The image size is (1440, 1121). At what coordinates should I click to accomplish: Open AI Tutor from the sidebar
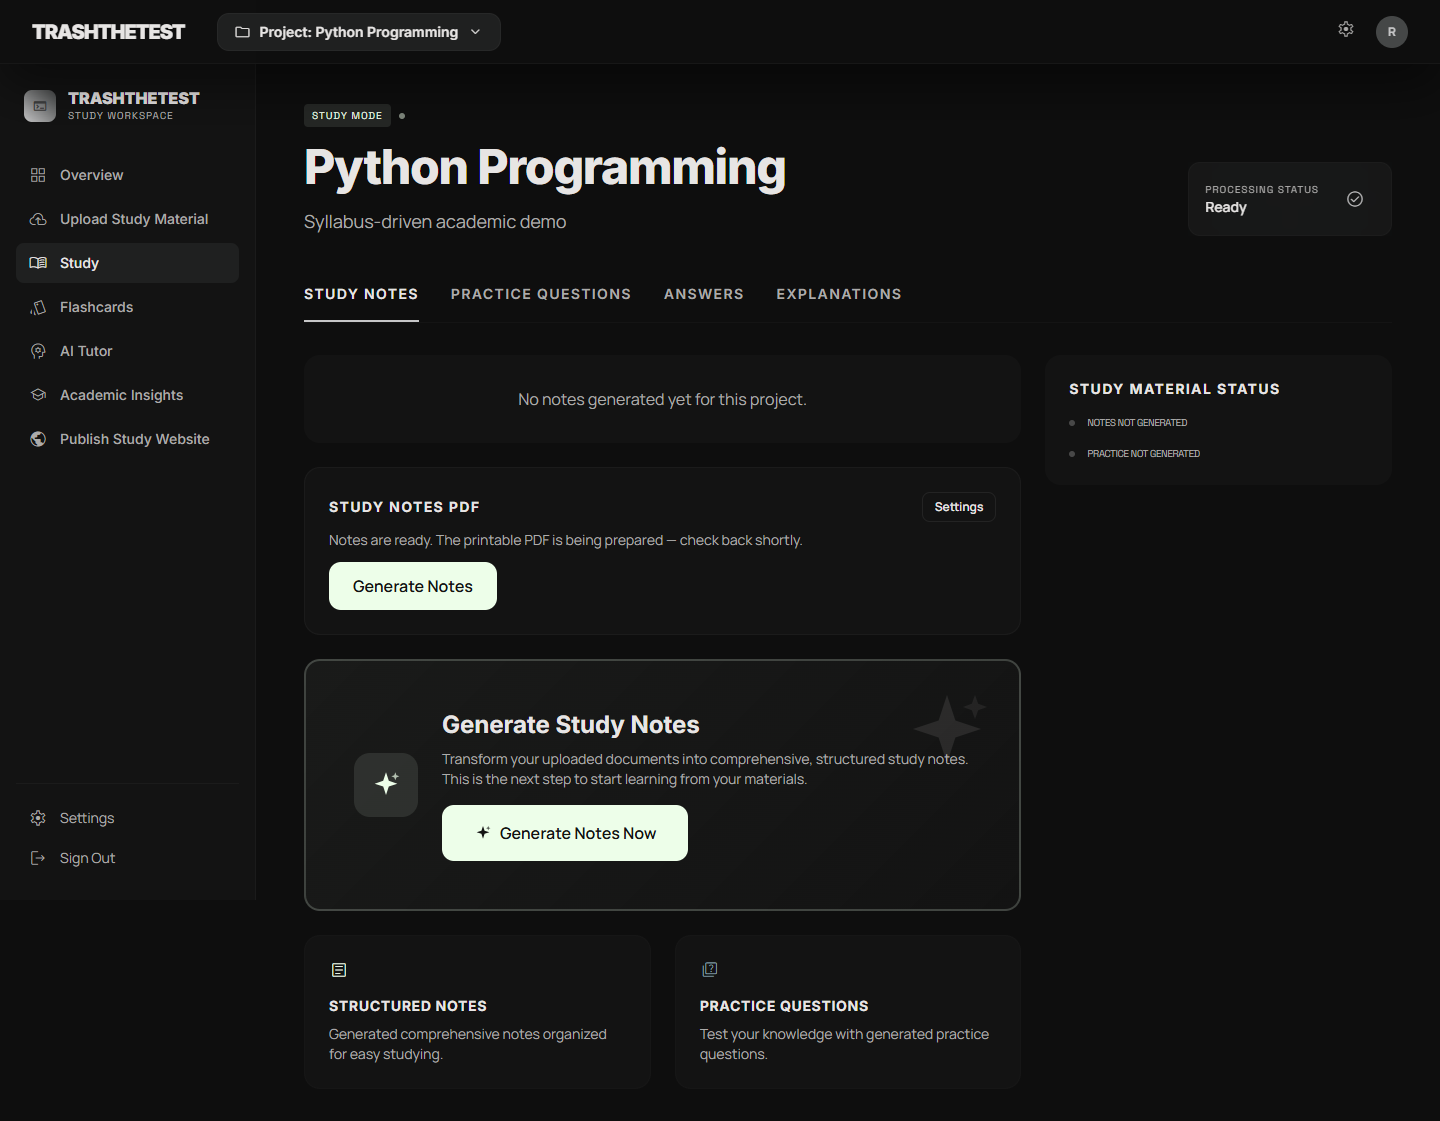(x=127, y=351)
